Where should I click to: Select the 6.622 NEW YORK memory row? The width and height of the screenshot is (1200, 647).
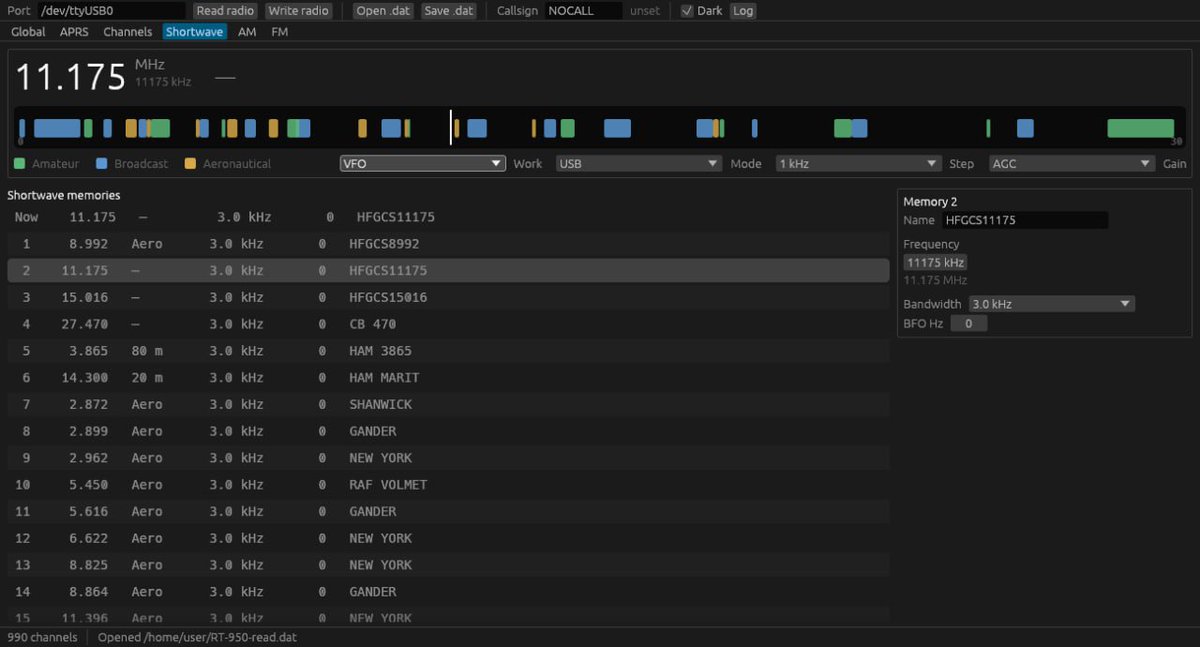coord(448,538)
